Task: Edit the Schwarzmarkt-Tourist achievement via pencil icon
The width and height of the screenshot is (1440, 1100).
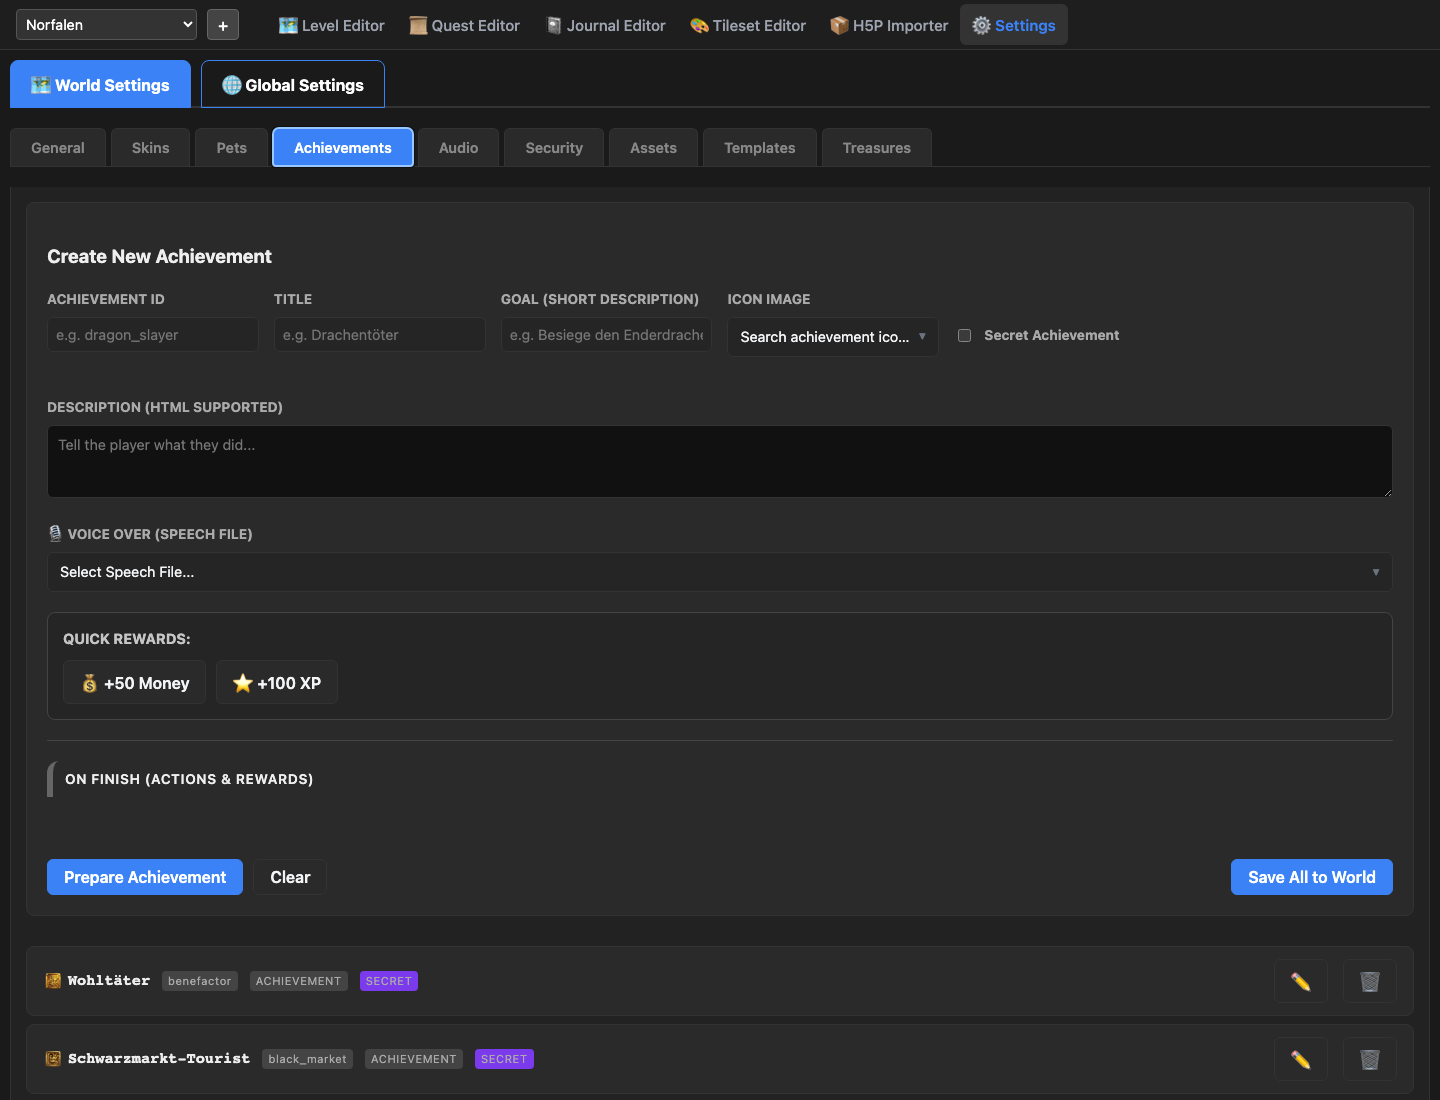Action: click(1300, 1059)
